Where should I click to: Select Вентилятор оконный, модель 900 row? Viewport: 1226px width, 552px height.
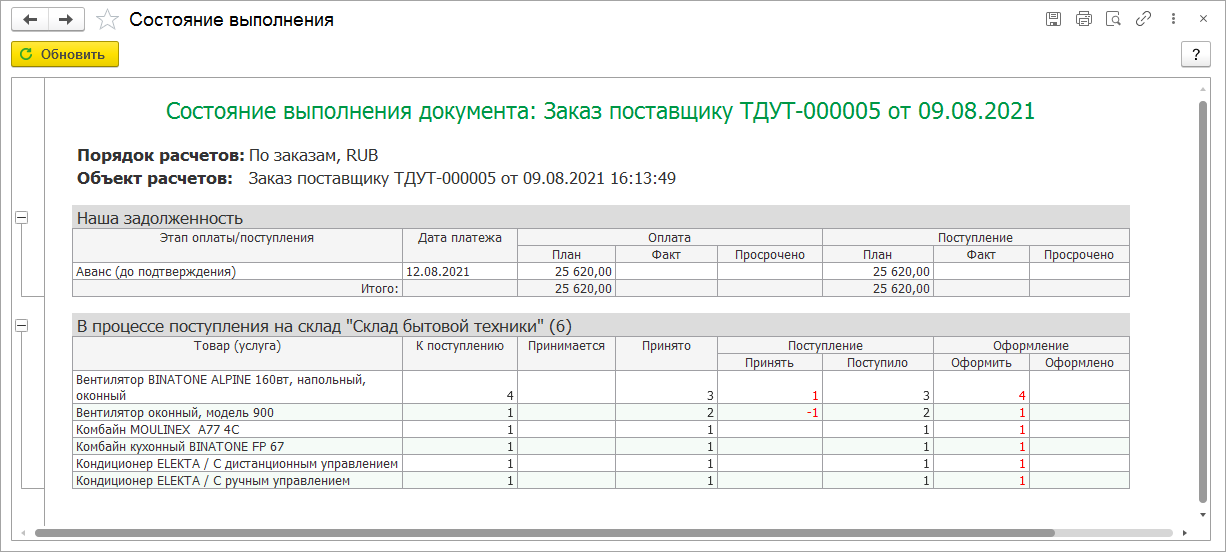tap(601, 412)
